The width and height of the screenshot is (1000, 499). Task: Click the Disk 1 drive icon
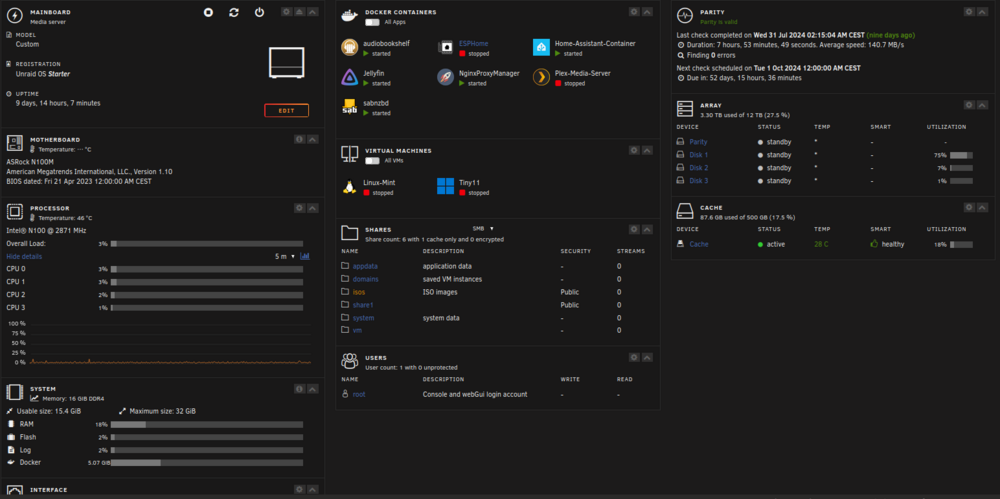click(x=680, y=155)
